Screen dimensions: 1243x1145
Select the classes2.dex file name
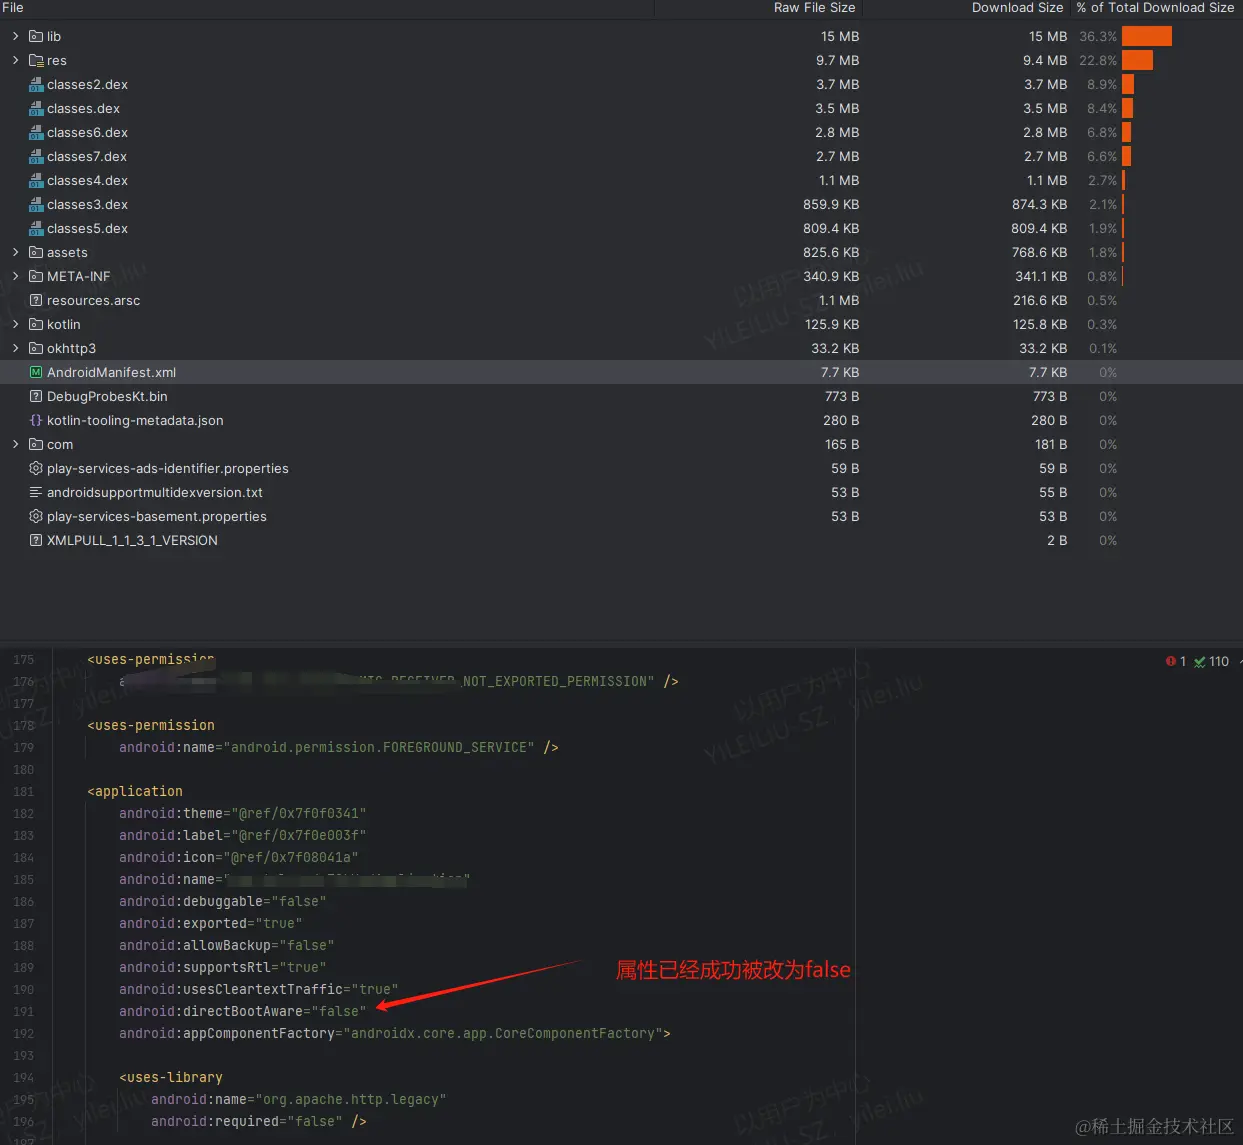(x=87, y=84)
